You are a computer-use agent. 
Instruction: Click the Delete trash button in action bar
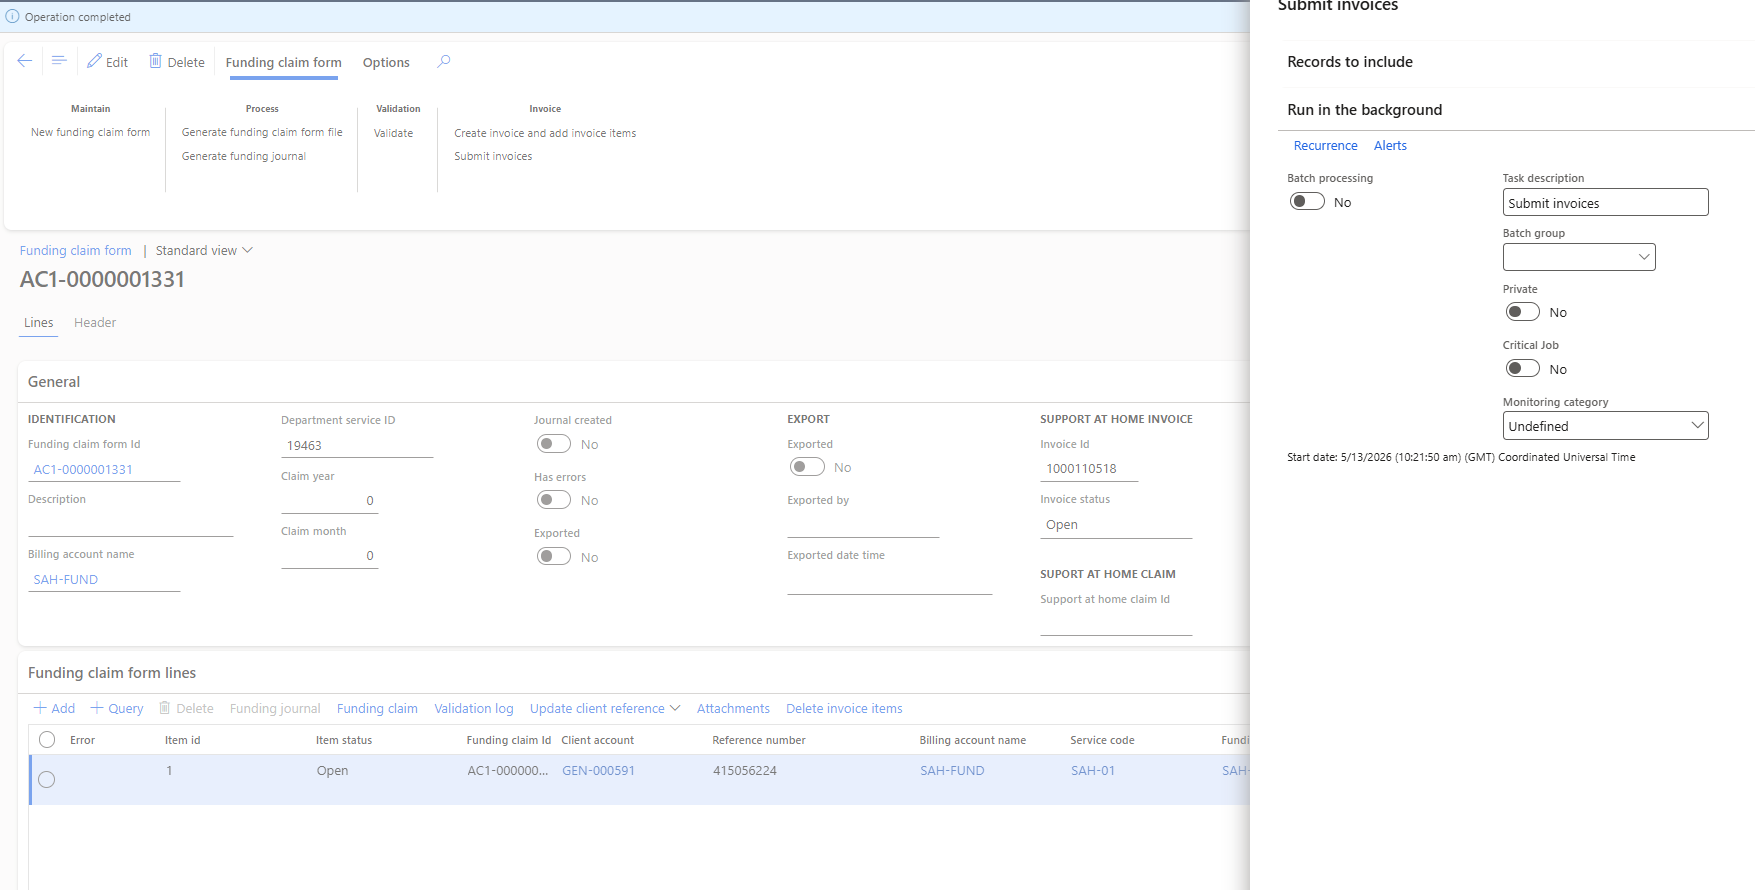(177, 62)
